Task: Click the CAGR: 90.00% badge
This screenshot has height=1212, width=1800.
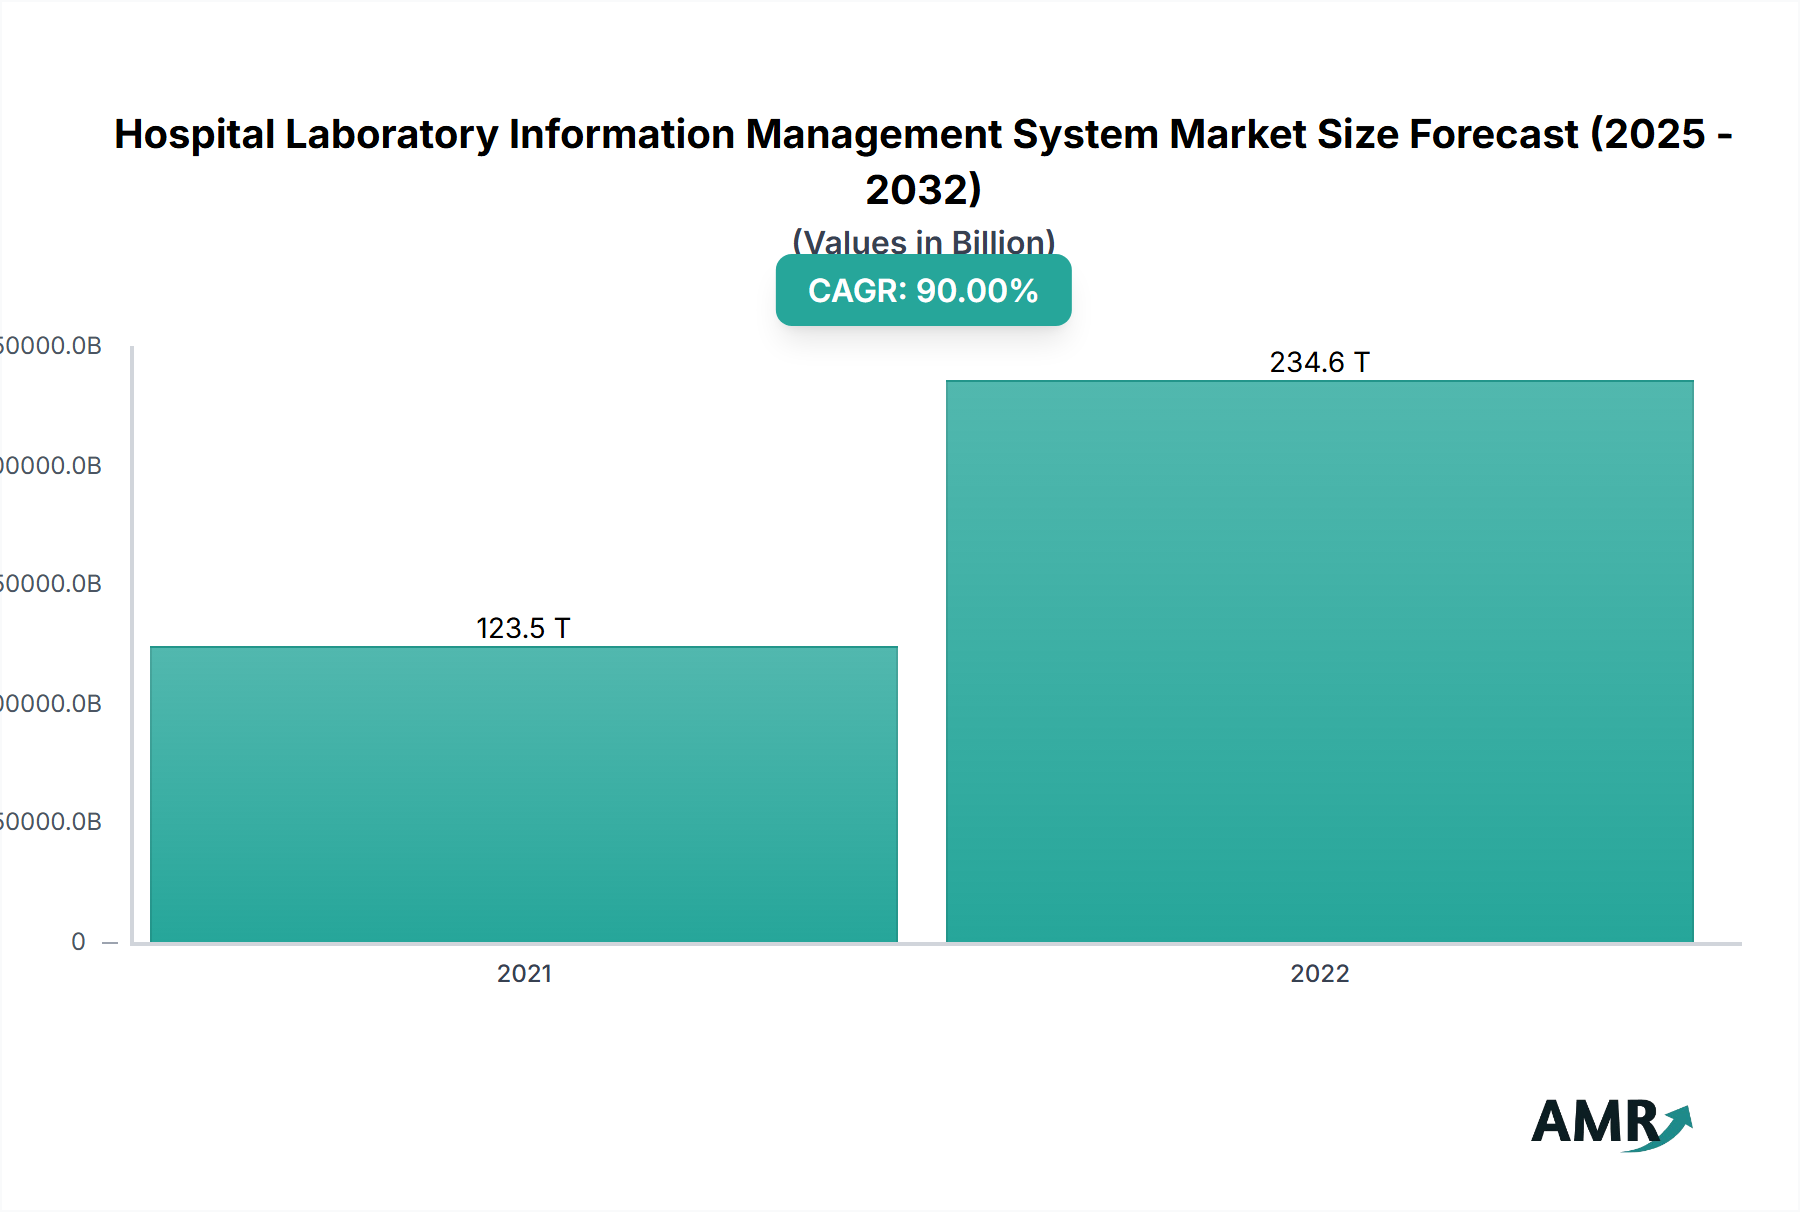Action: [922, 291]
